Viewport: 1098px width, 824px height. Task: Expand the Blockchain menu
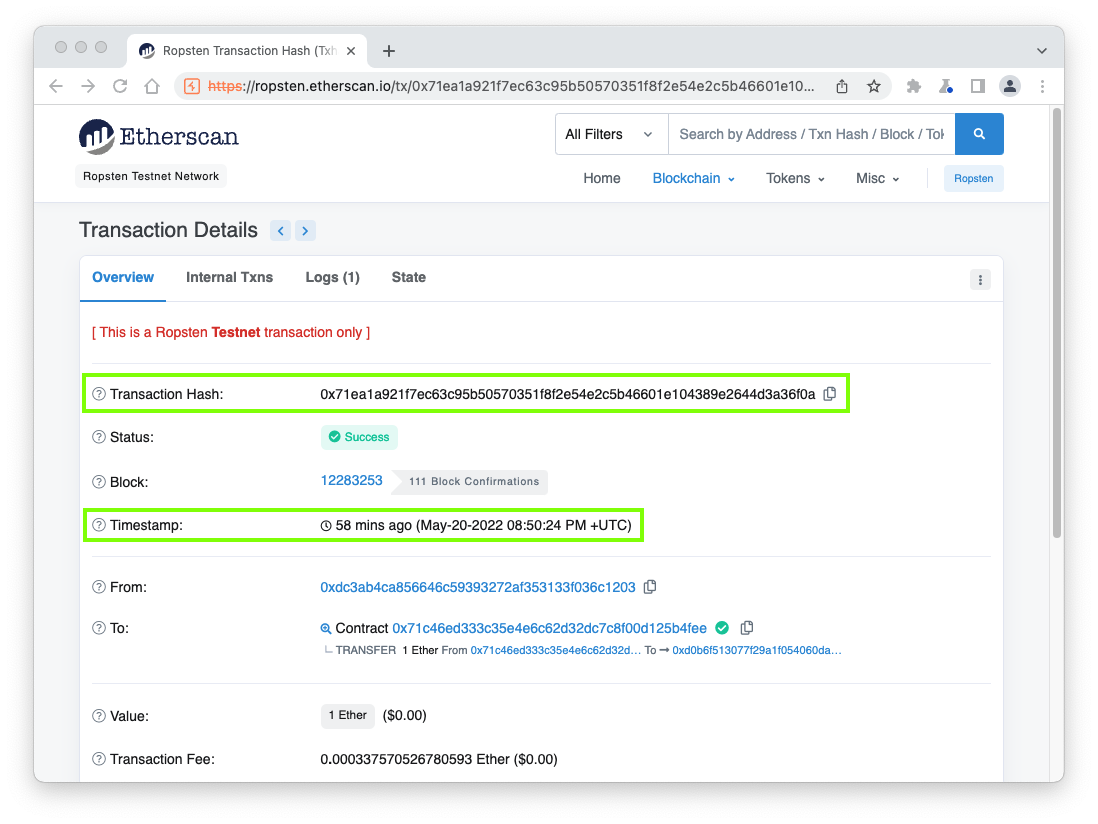(693, 179)
